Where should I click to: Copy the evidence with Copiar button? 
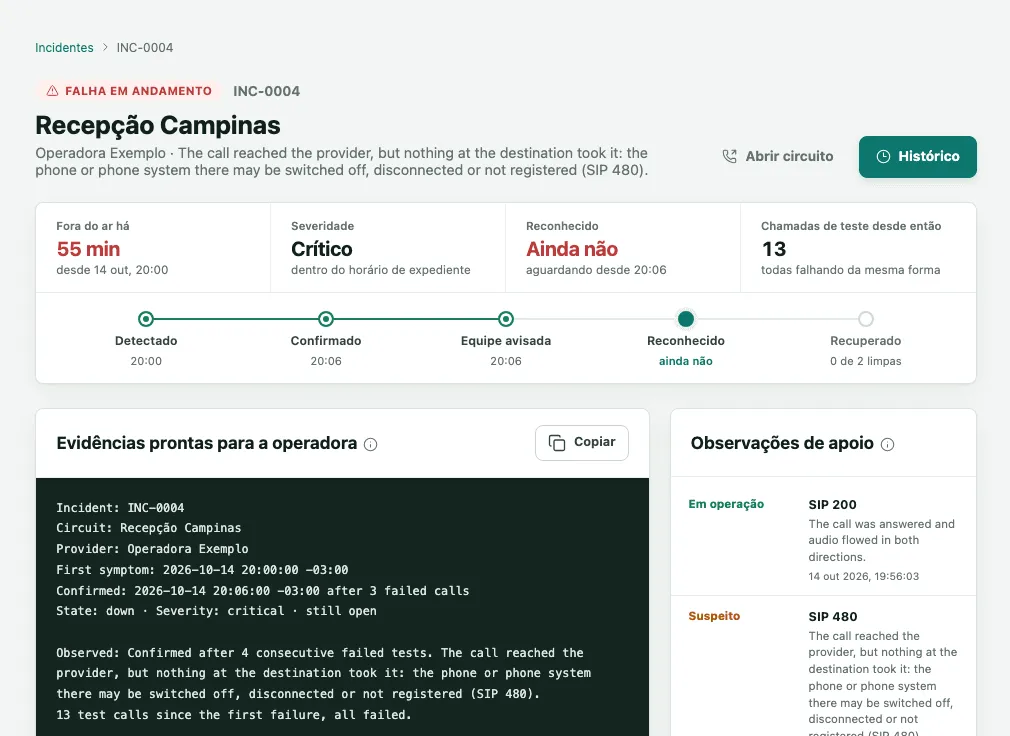tap(582, 442)
